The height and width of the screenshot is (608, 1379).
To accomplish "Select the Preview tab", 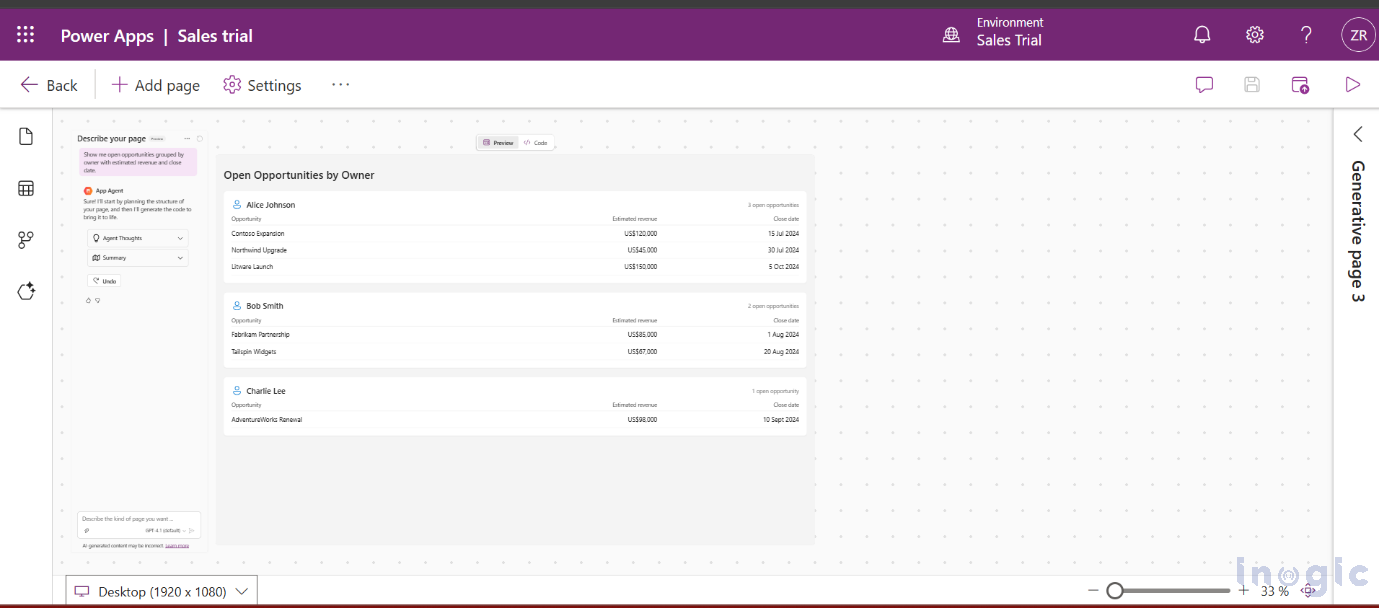I will click(x=497, y=142).
